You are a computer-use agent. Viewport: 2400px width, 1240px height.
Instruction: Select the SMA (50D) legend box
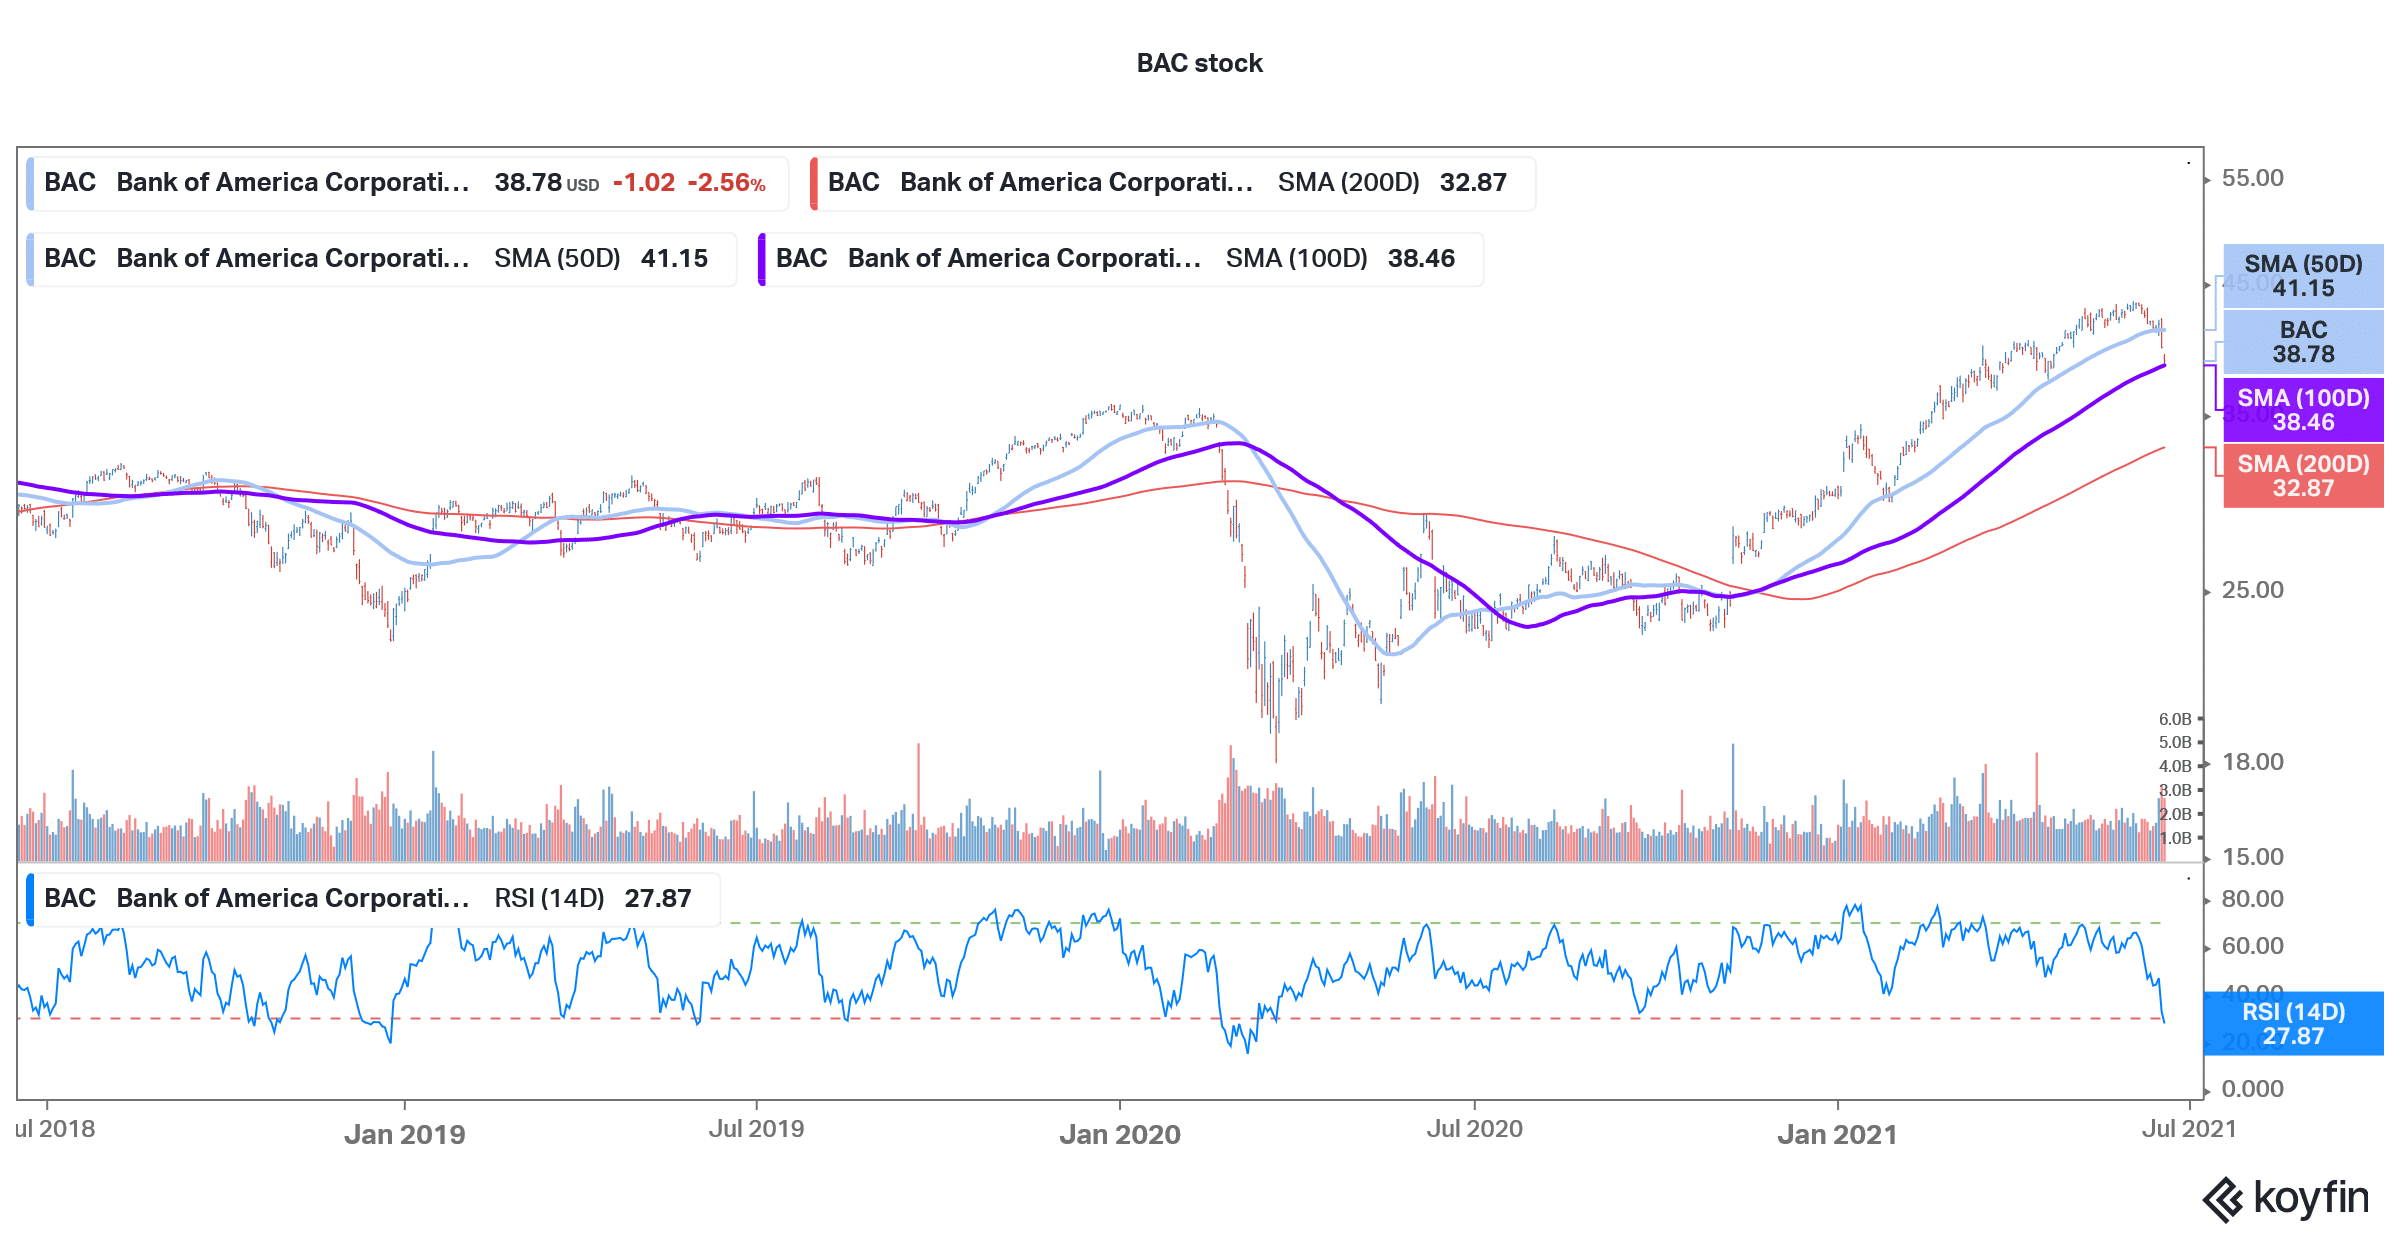pos(381,259)
